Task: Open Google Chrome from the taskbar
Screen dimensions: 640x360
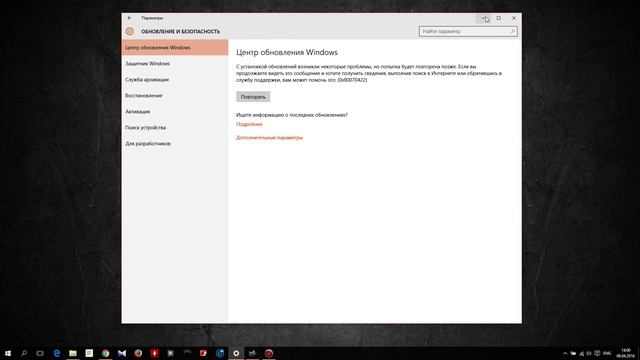Action: [106, 353]
